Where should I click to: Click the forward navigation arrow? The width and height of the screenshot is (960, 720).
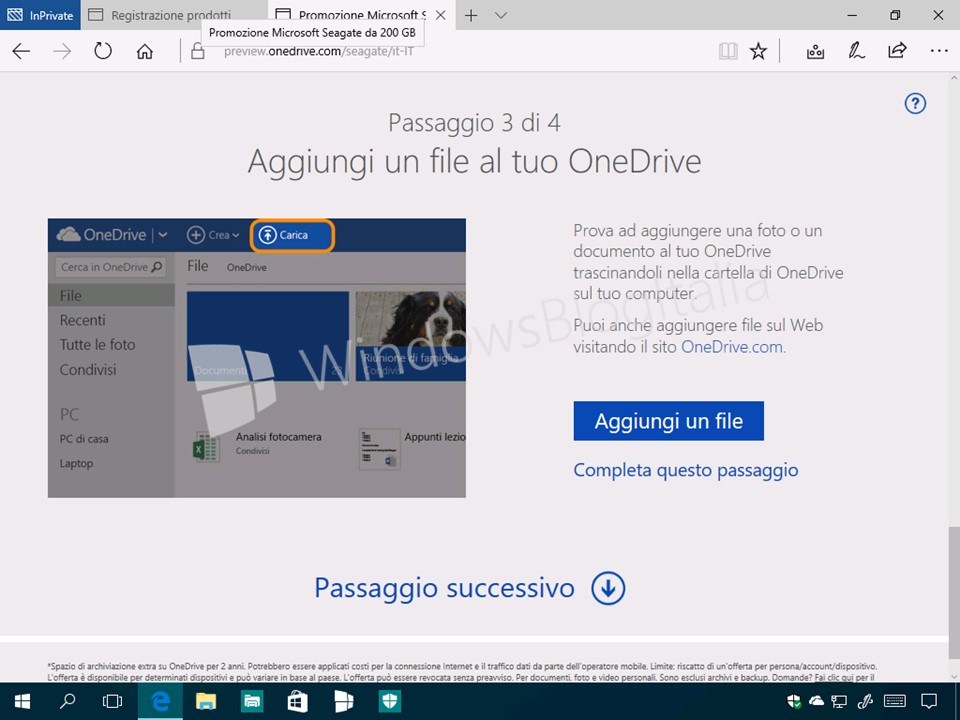click(62, 51)
